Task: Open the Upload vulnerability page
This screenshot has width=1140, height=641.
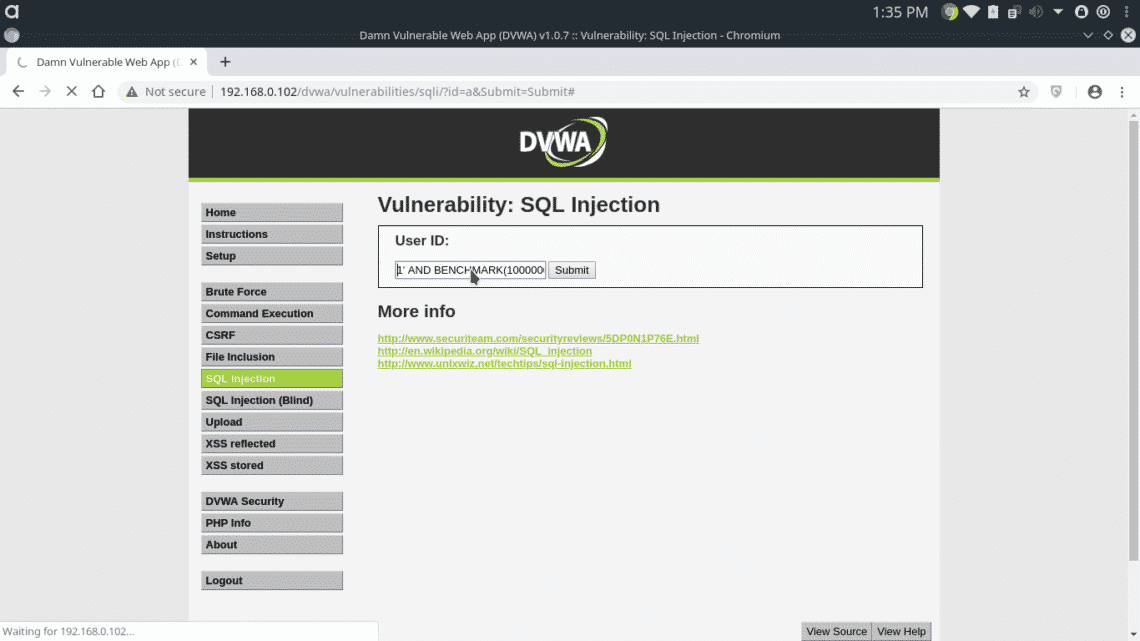Action: tap(272, 422)
